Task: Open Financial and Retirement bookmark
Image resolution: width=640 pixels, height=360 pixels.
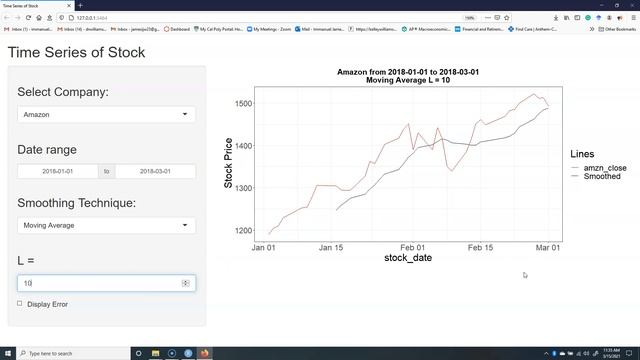Action: click(479, 29)
